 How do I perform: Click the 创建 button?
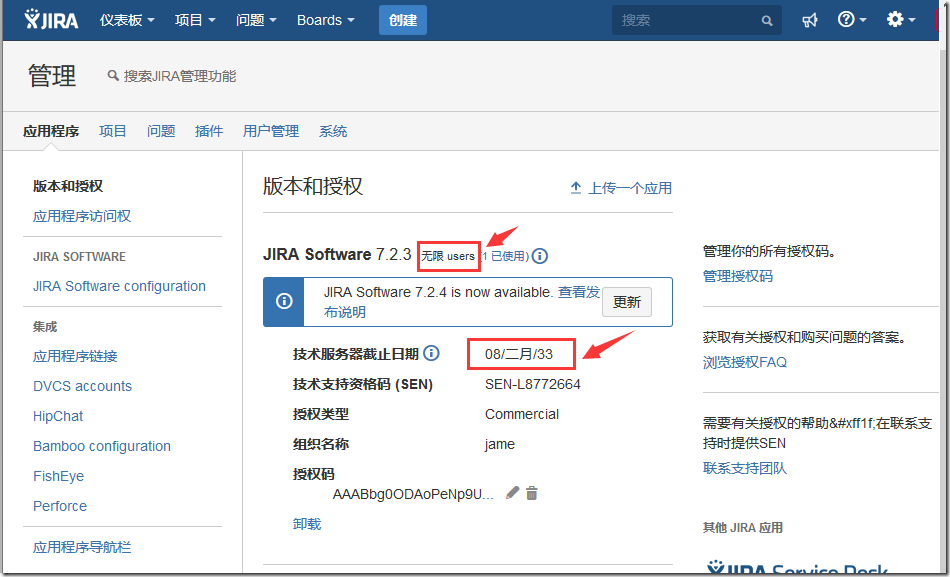(x=403, y=20)
